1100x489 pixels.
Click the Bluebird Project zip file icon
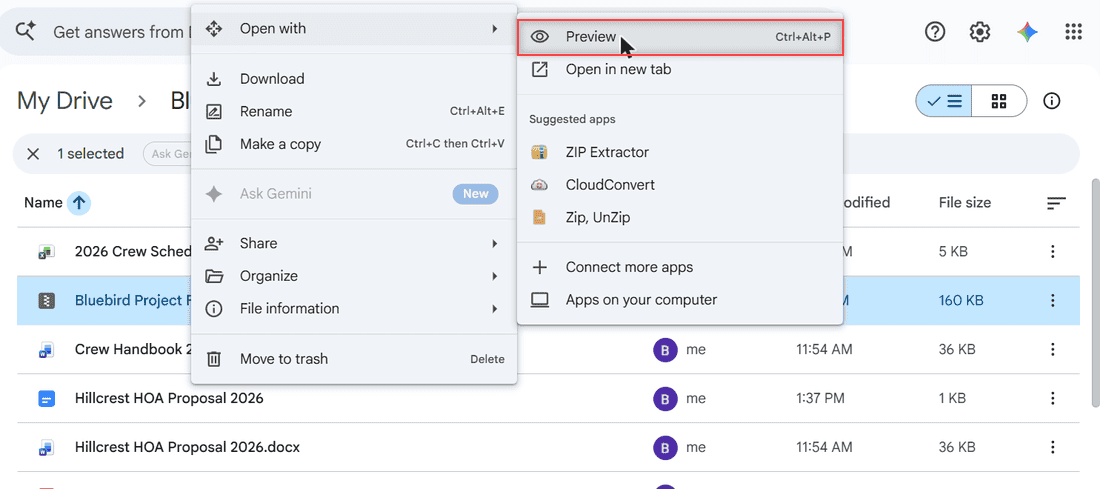coord(46,300)
